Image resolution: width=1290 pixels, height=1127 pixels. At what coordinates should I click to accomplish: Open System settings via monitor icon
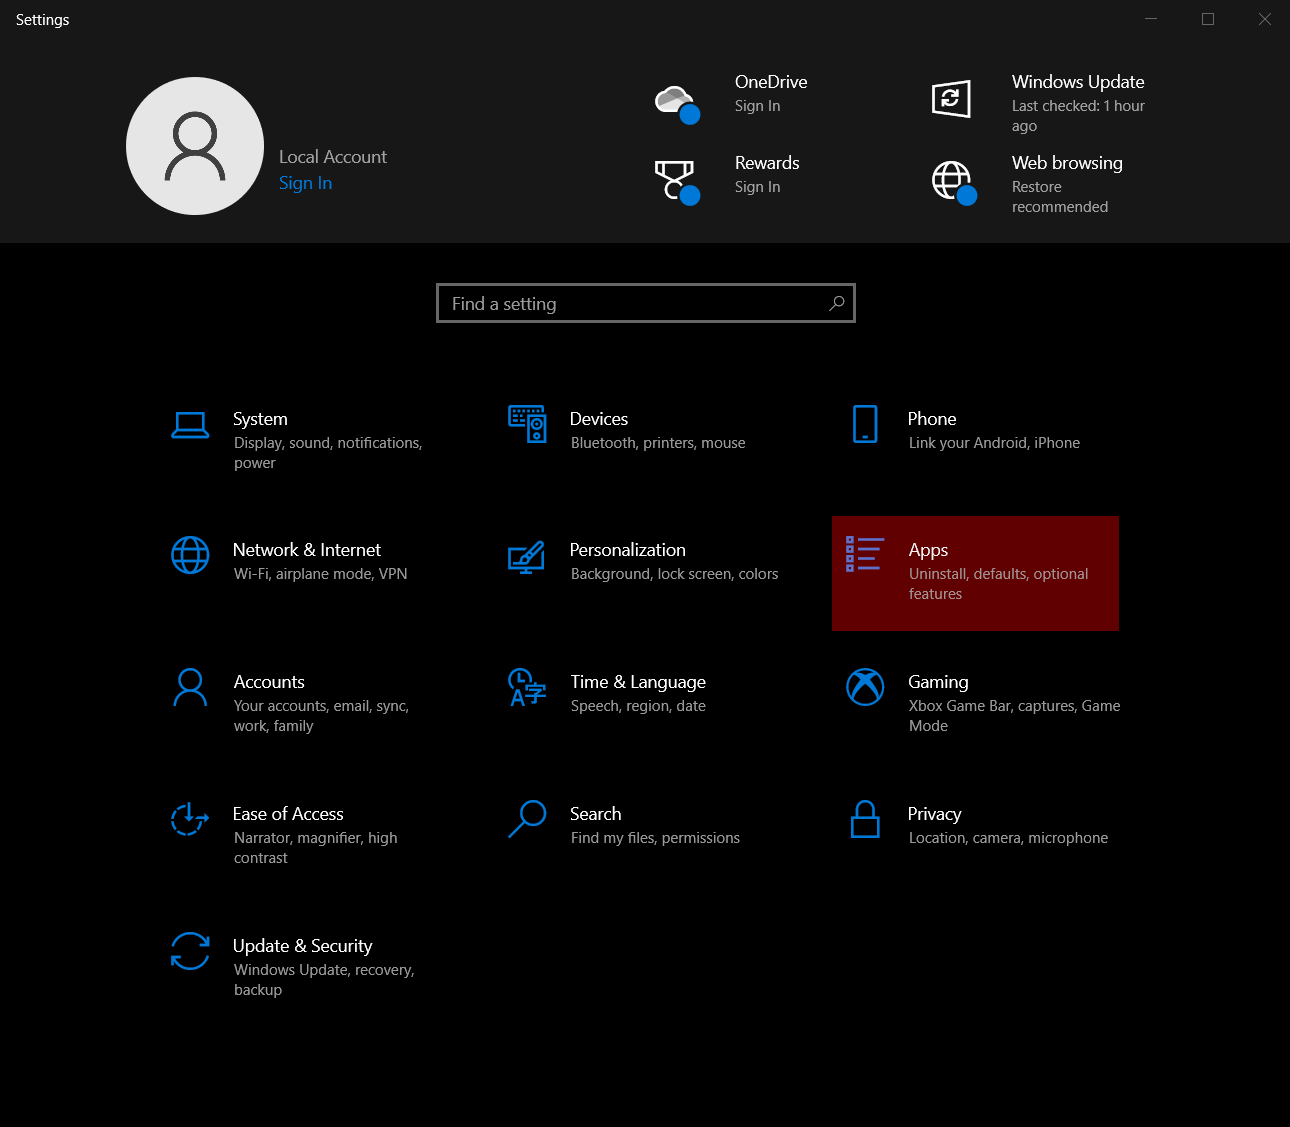point(191,424)
